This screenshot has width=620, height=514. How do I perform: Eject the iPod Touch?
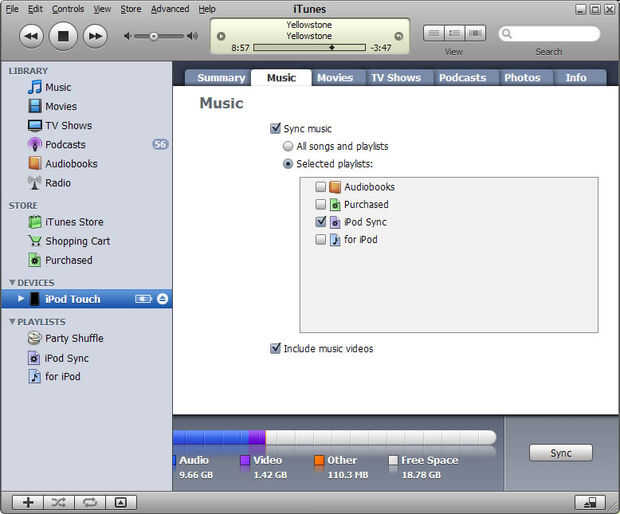click(163, 299)
